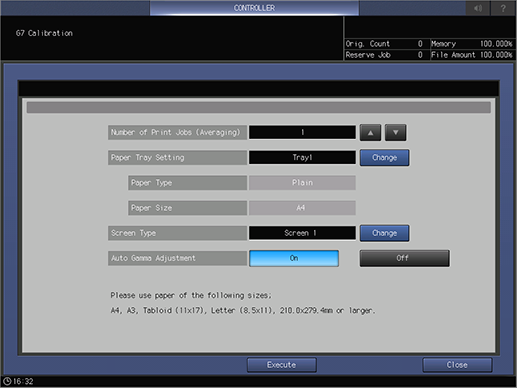Change the Paper Tray Setting
The image size is (517, 388).
384,158
